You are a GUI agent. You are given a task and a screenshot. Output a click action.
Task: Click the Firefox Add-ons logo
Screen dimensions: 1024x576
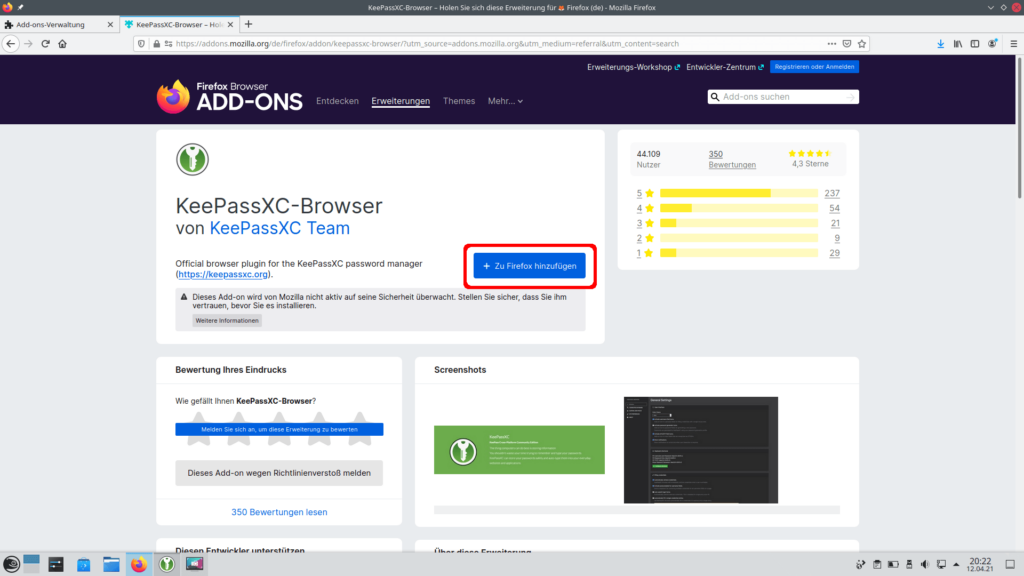point(229,97)
